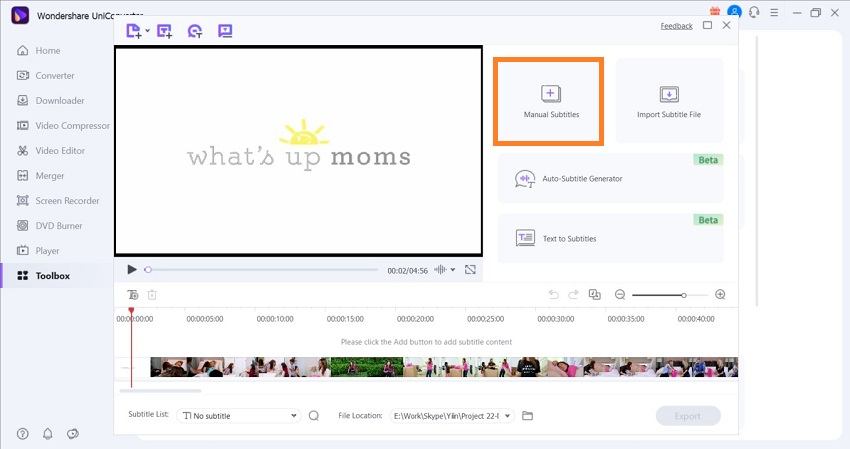
Task: Choose Import Subtitle File
Action: click(x=669, y=101)
